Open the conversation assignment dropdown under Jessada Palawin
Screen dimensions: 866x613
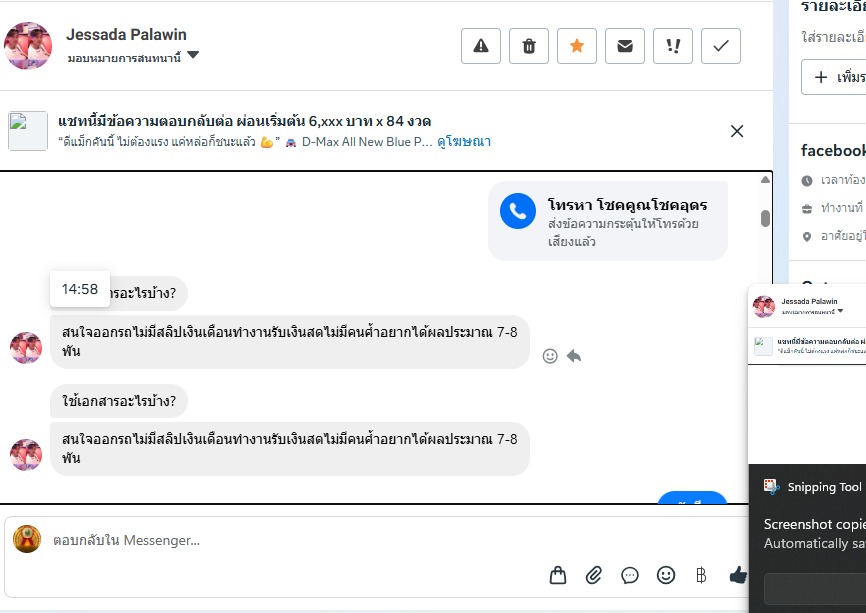point(193,56)
